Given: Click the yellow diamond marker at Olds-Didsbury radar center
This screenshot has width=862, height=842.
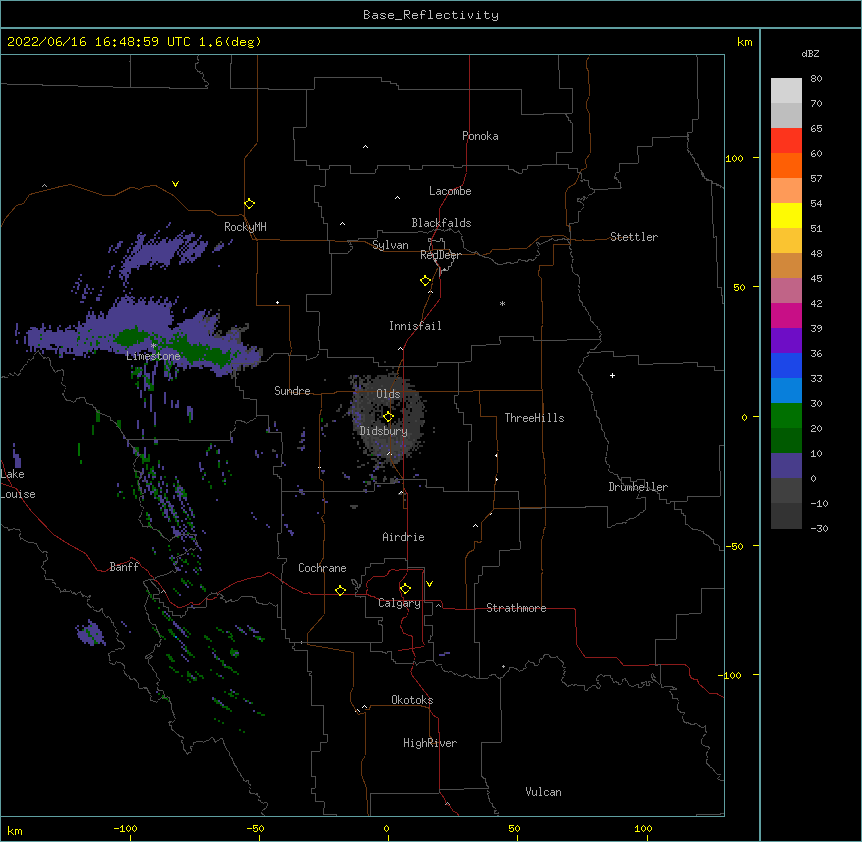Looking at the screenshot, I should click(x=388, y=417).
